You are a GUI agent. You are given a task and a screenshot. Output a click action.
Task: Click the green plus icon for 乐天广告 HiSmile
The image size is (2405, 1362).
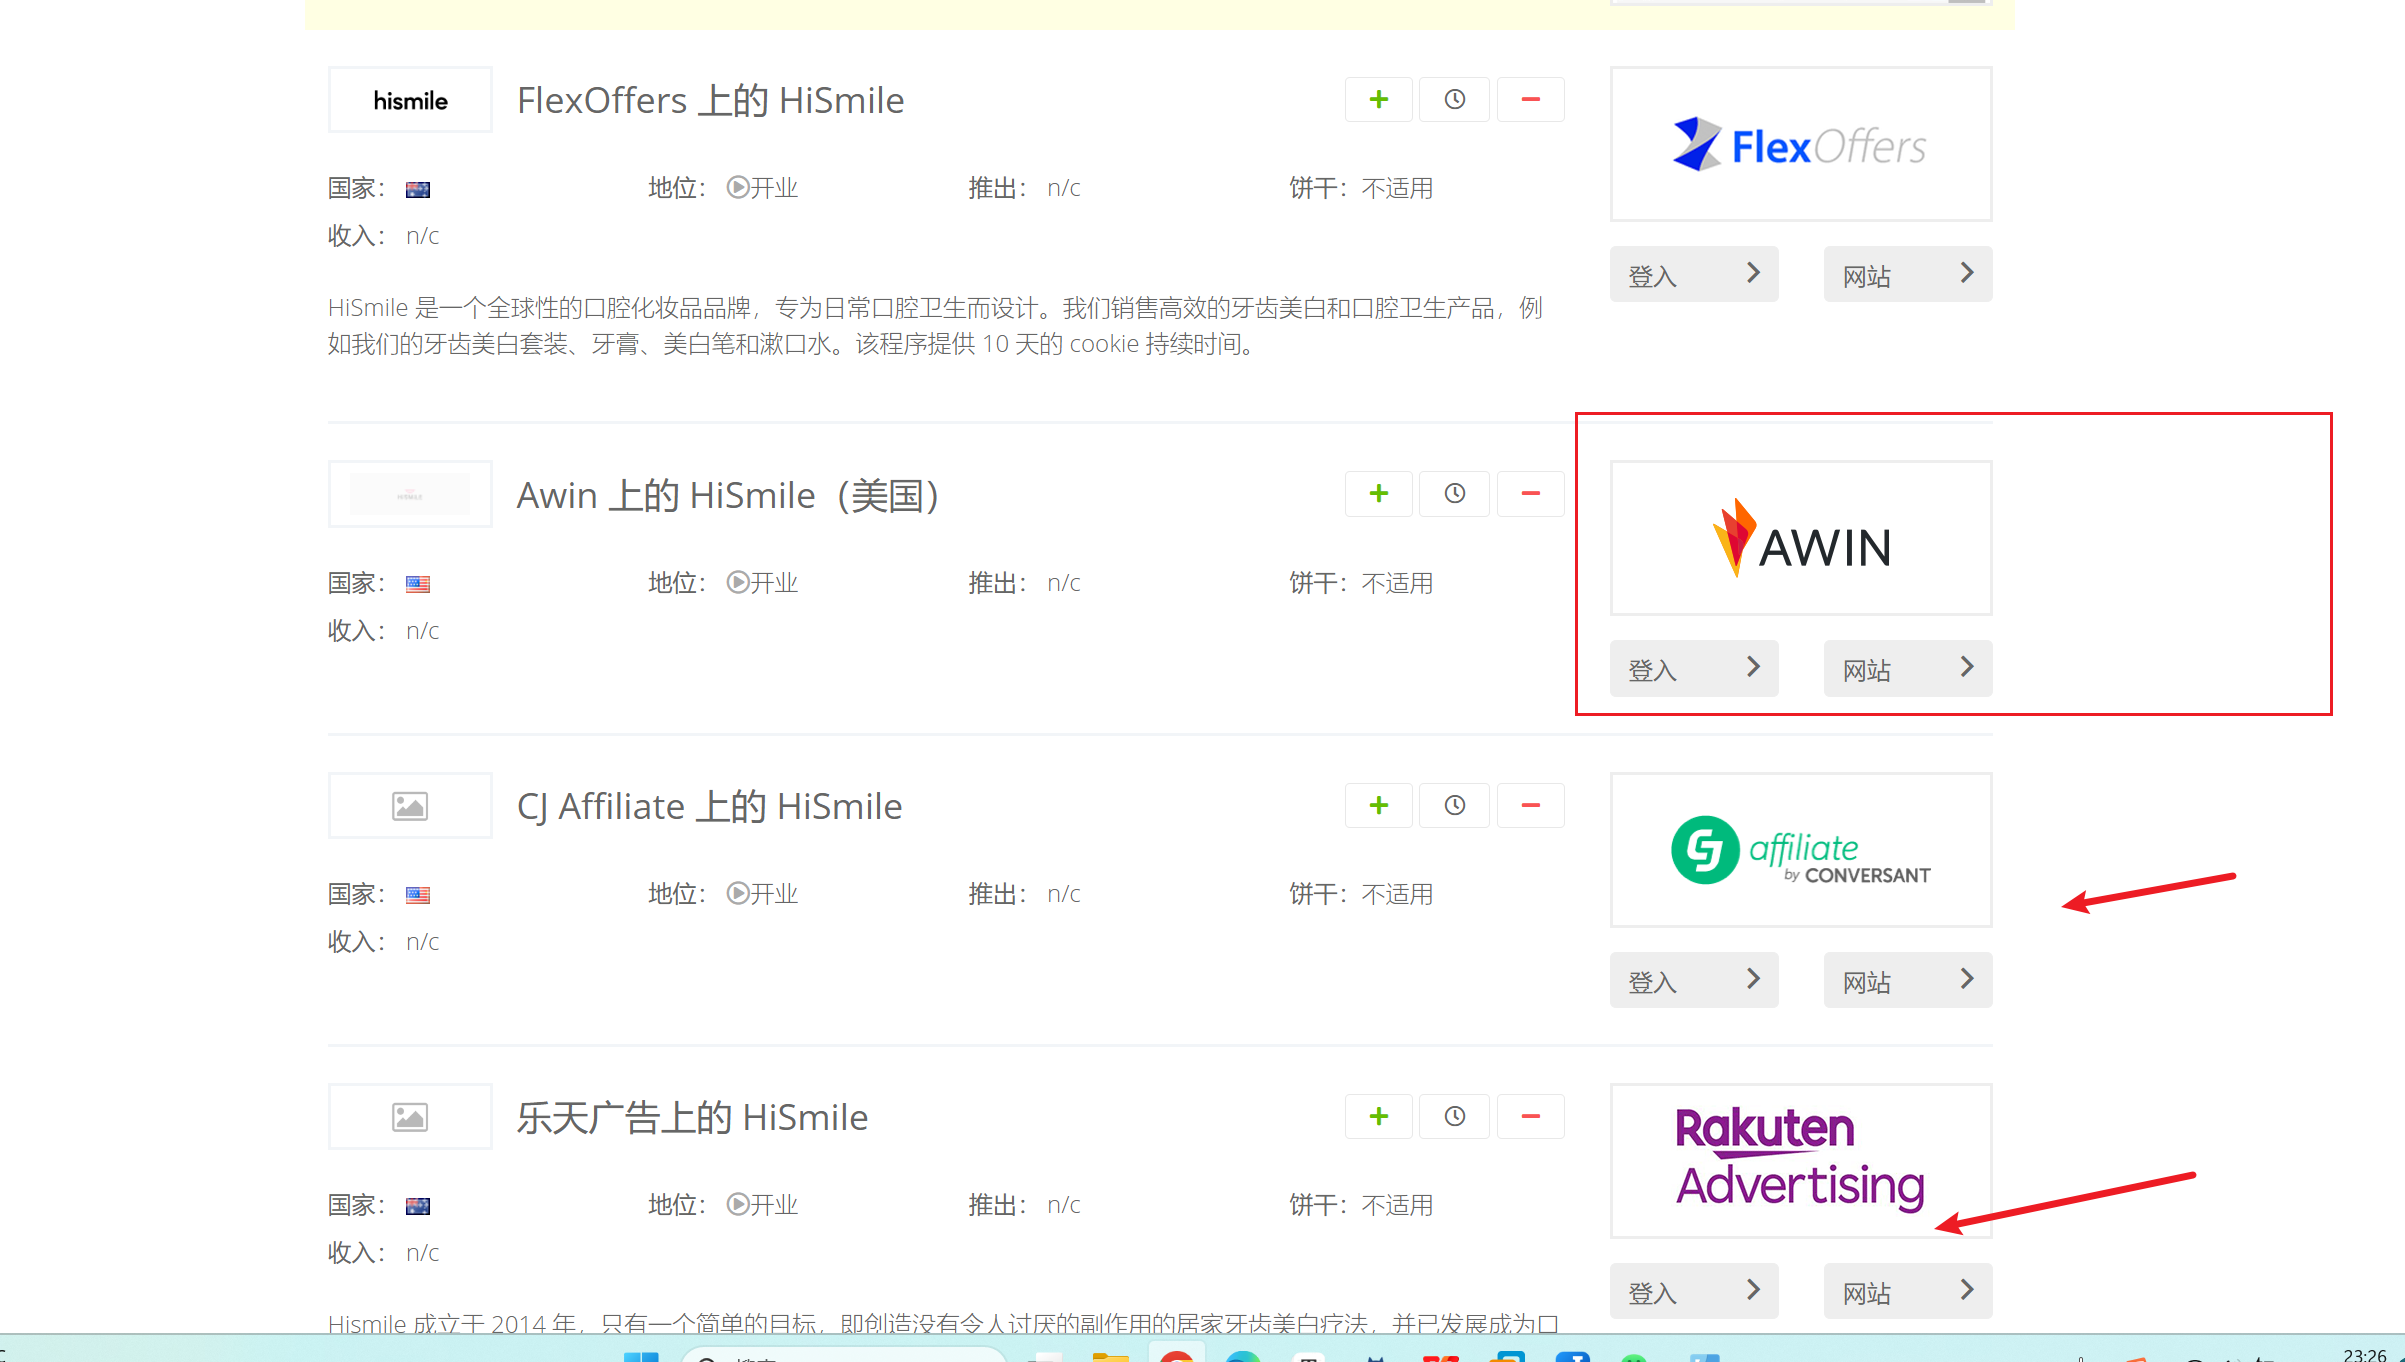(1378, 1117)
